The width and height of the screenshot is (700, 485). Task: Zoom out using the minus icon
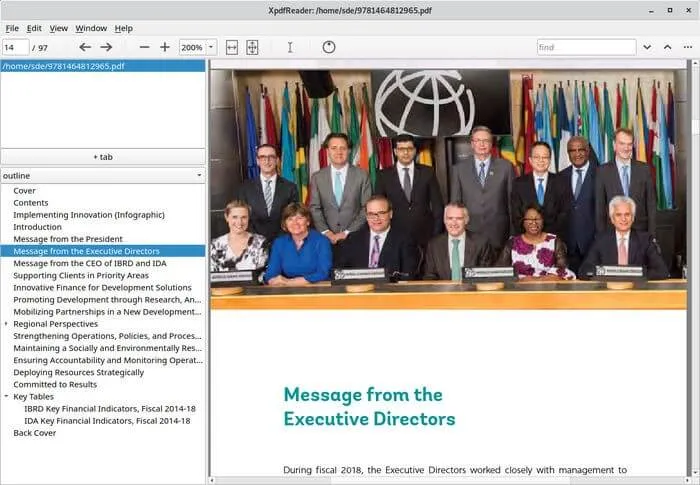(x=144, y=47)
